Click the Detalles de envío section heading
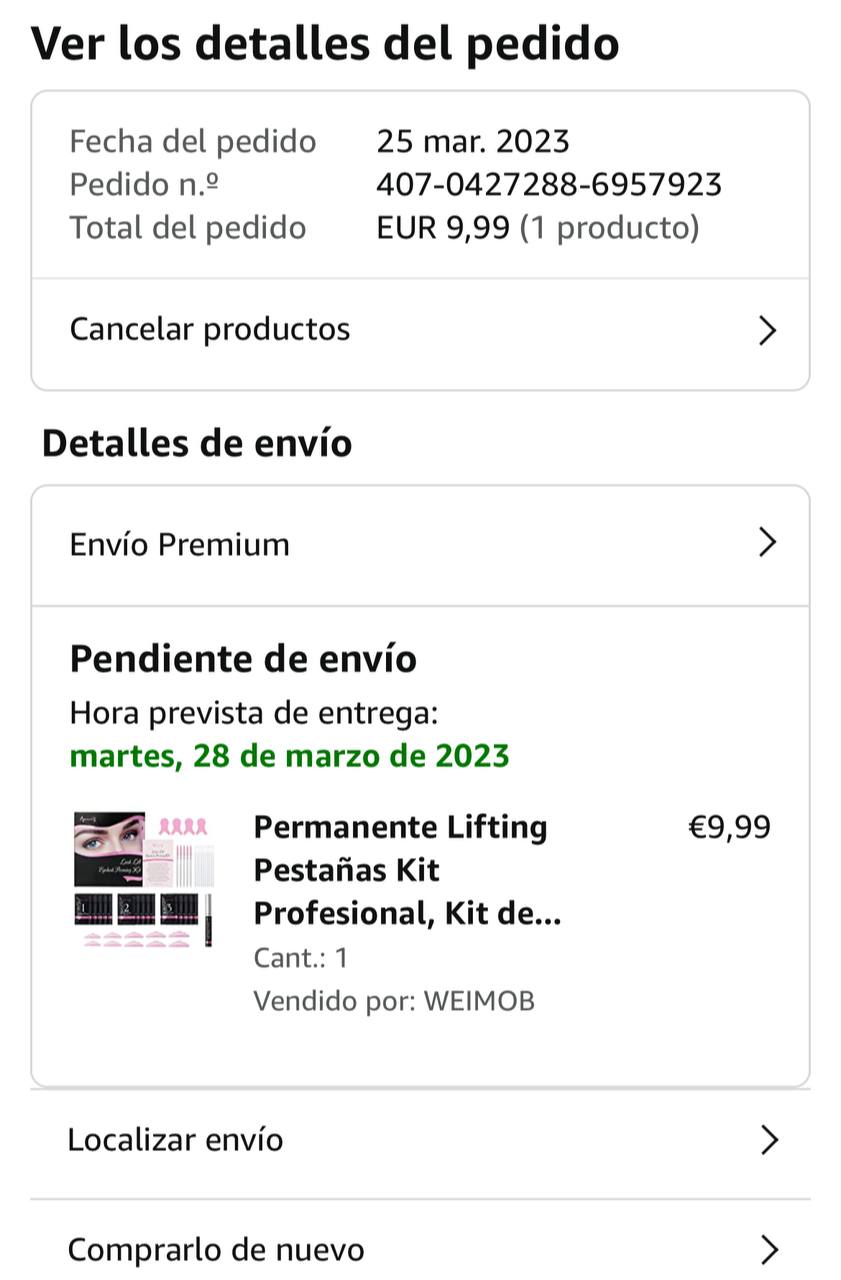 tap(197, 443)
